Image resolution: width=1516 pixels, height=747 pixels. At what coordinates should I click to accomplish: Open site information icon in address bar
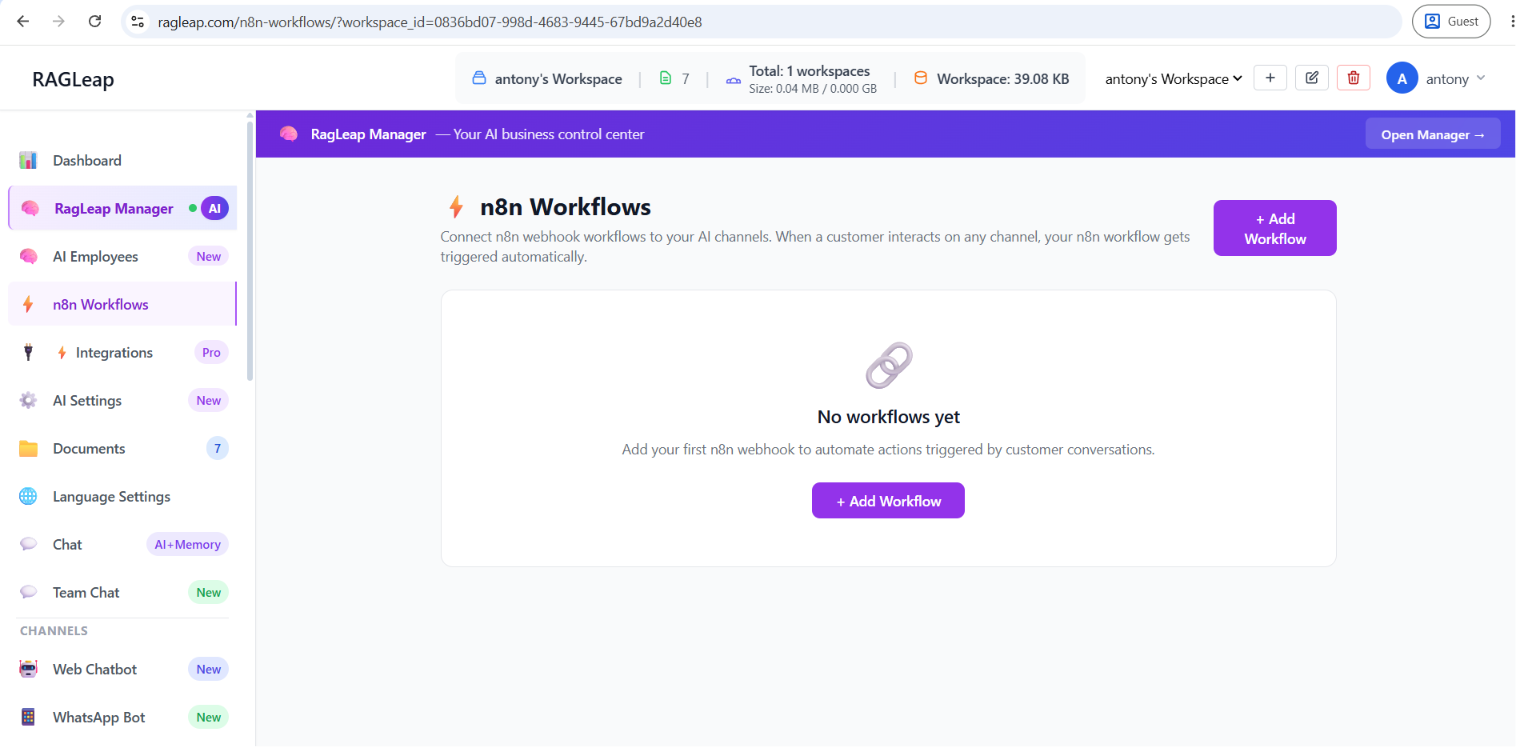[138, 21]
